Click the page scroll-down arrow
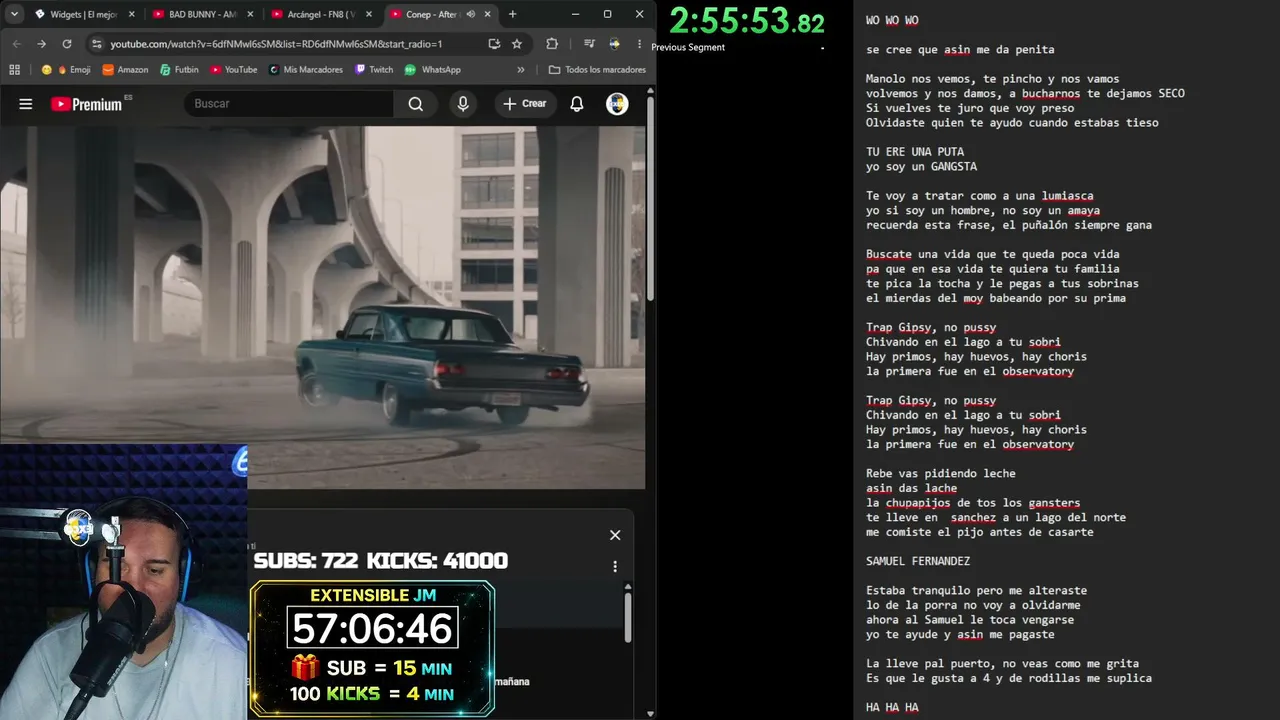Image resolution: width=1280 pixels, height=720 pixels. (x=651, y=713)
